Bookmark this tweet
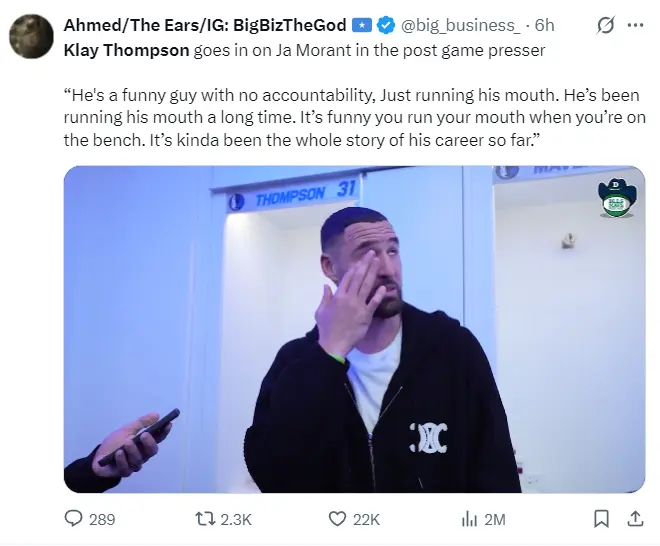The height and width of the screenshot is (546, 660). tap(601, 519)
